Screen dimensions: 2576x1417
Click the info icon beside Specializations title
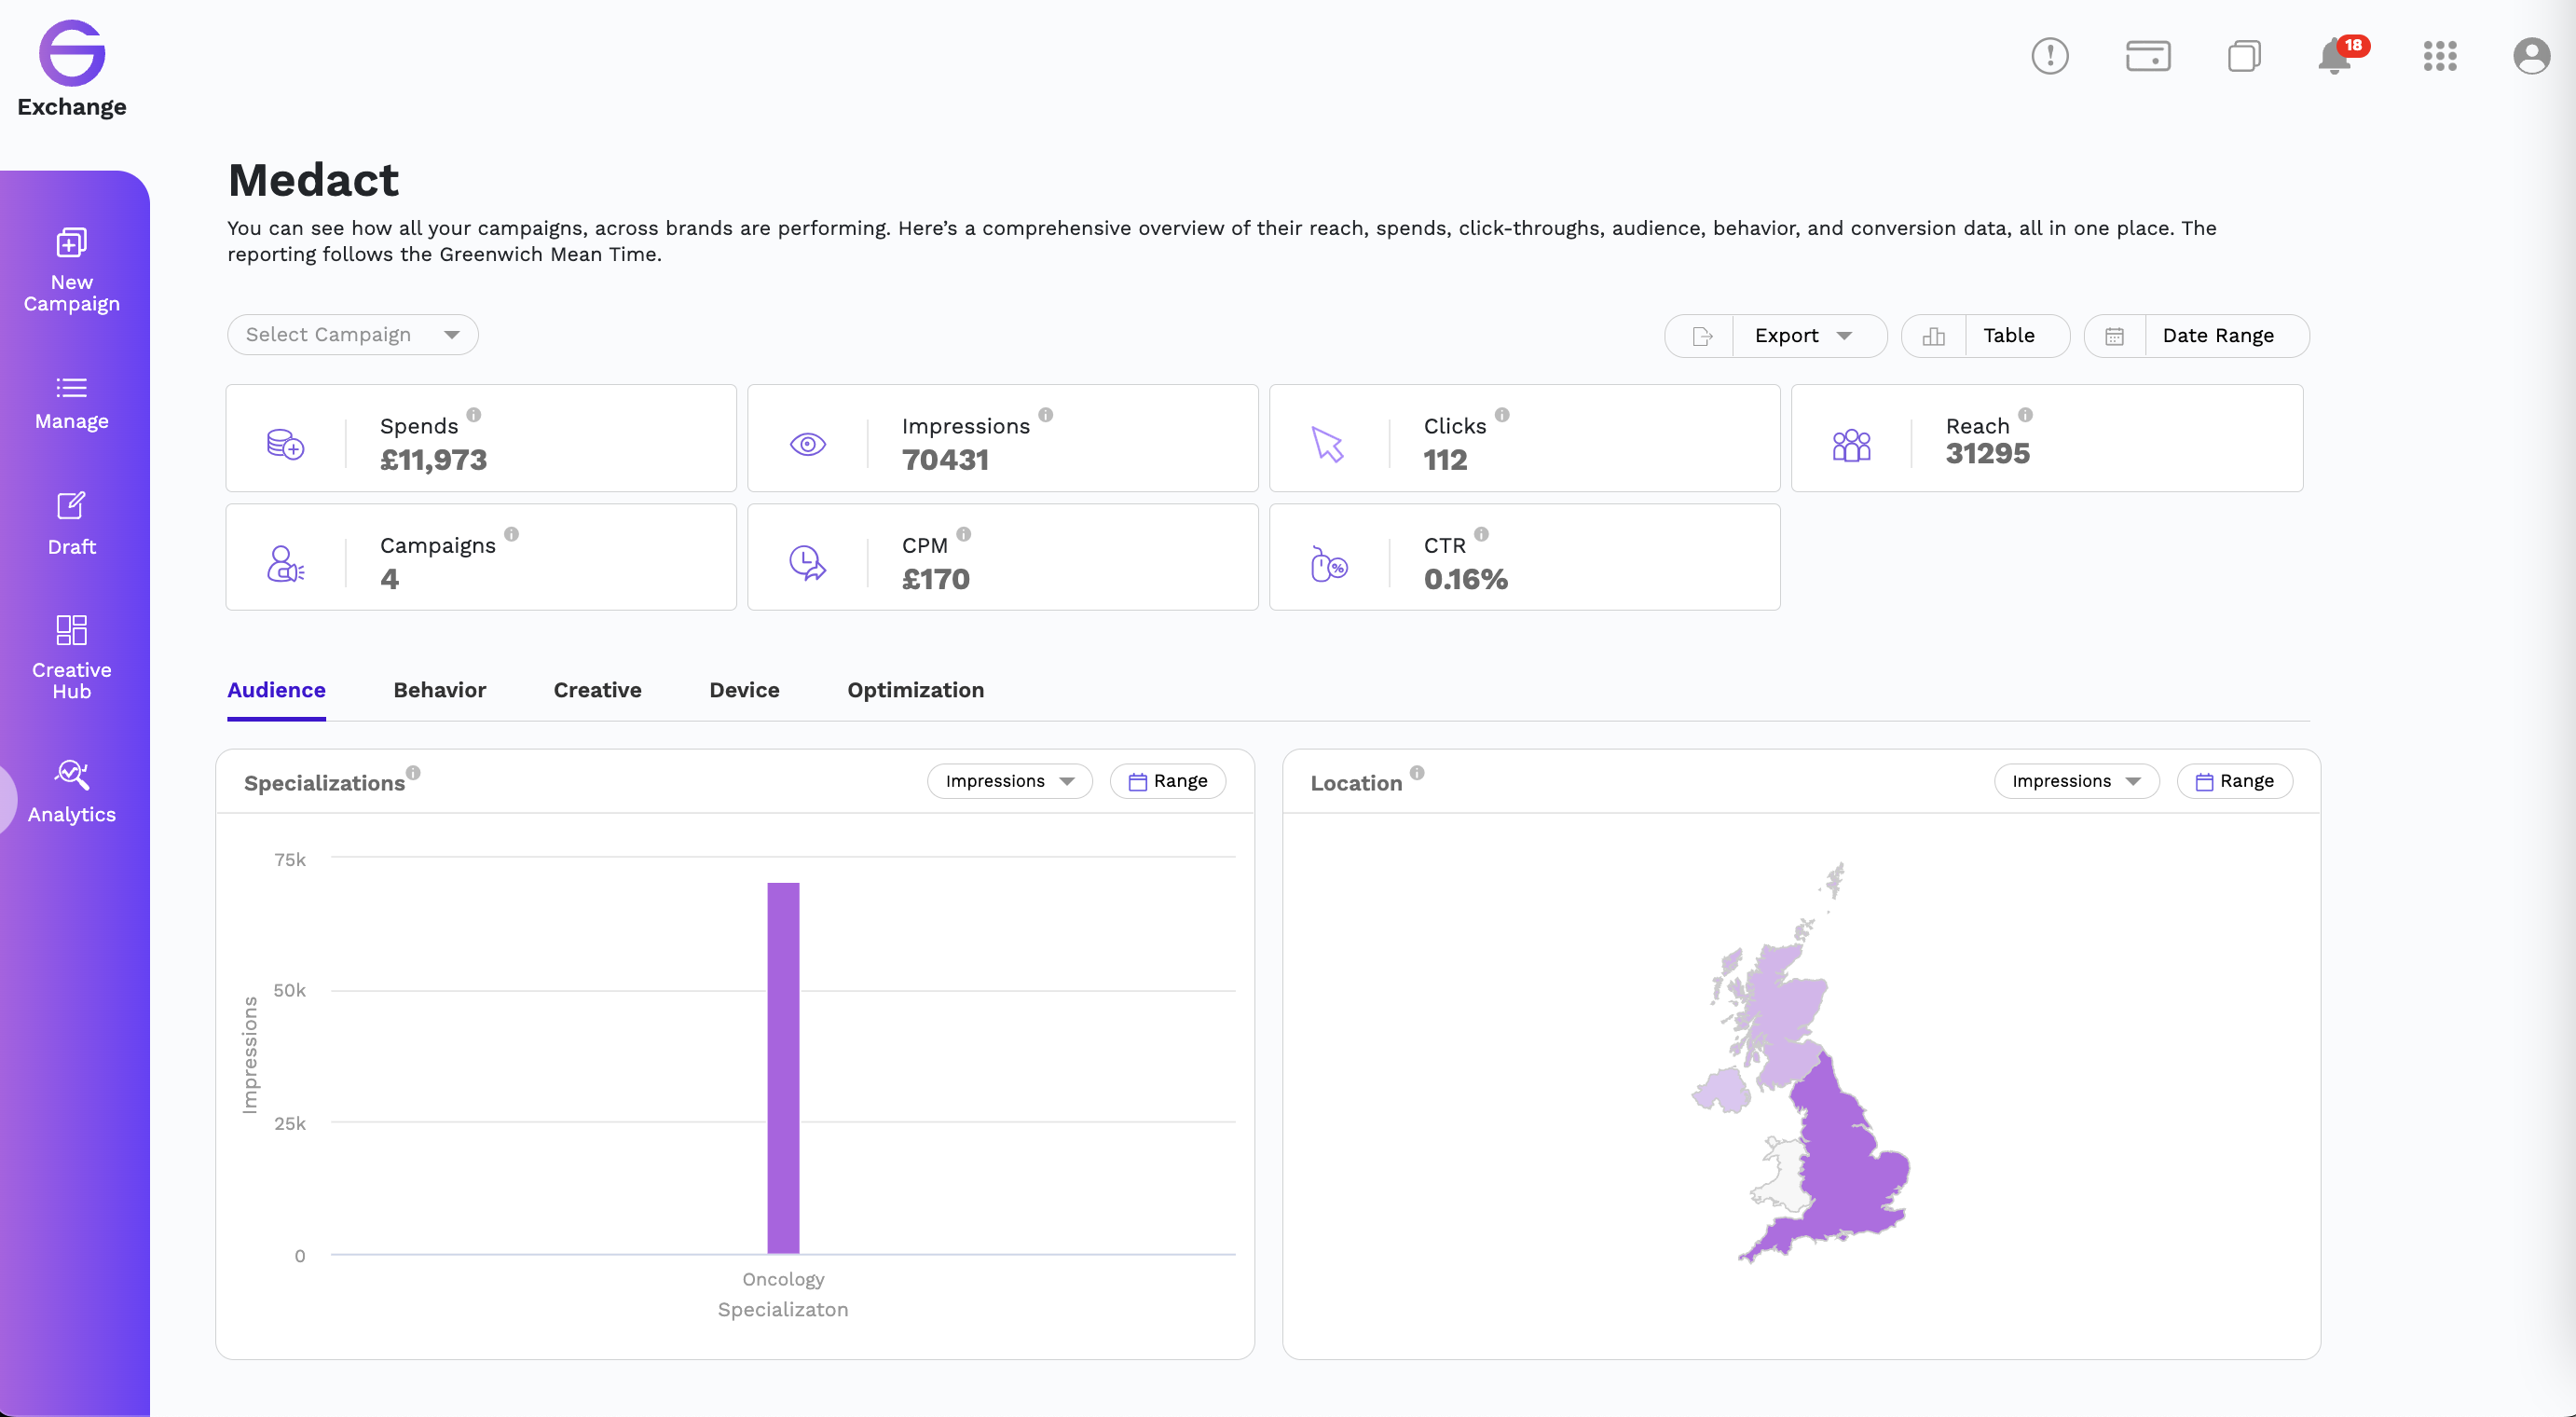tap(413, 773)
